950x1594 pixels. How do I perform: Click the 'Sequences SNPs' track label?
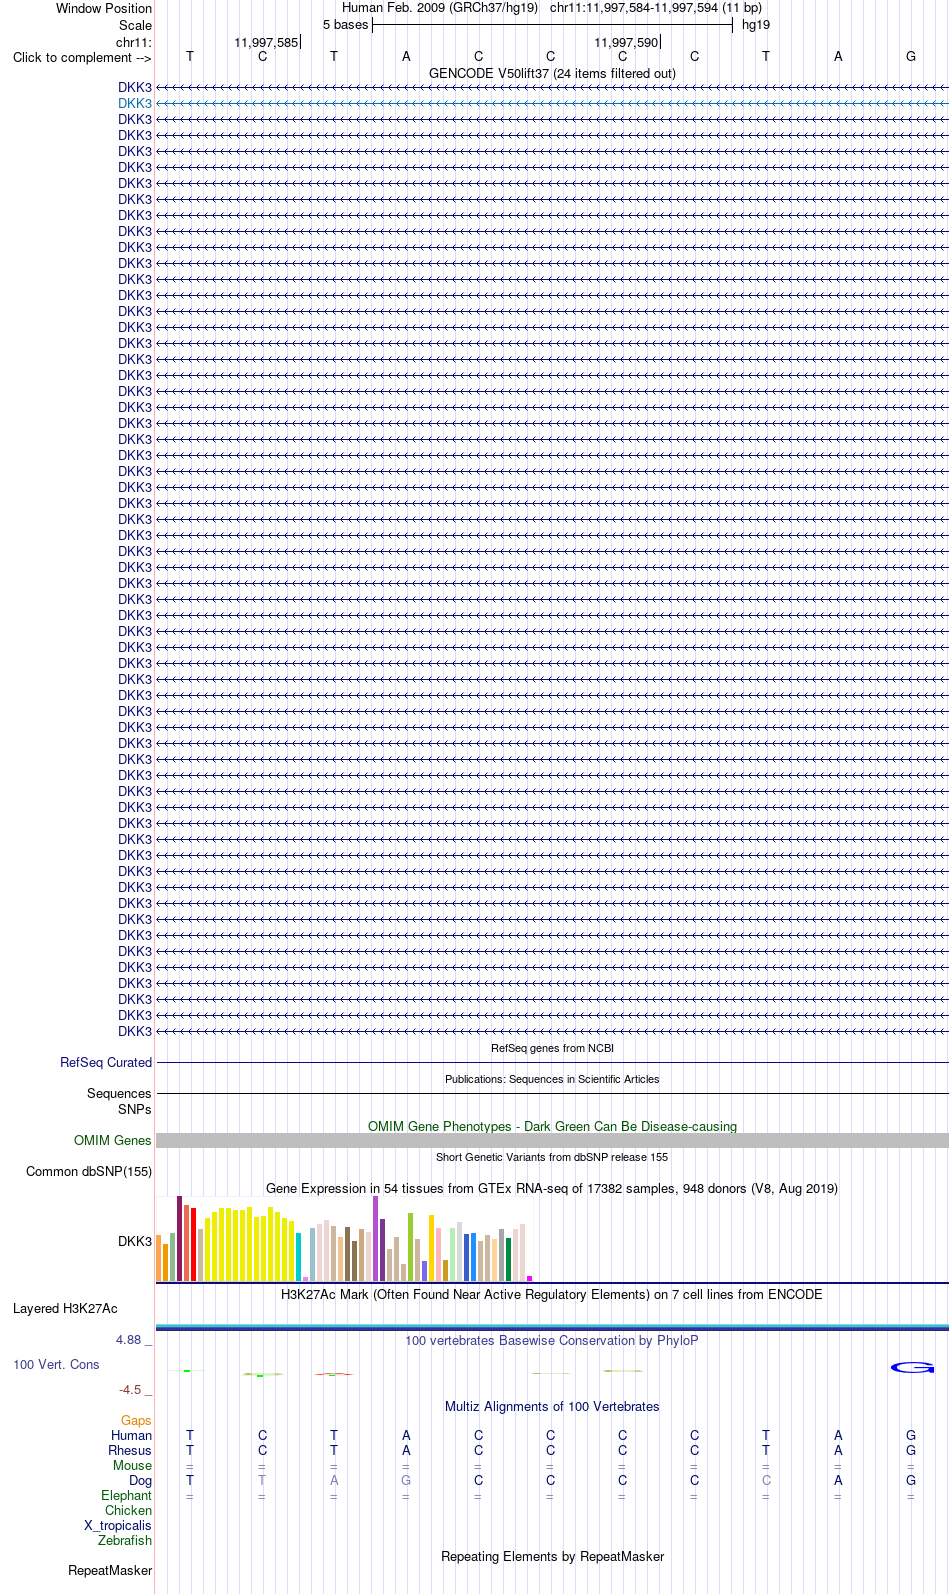point(119,1101)
